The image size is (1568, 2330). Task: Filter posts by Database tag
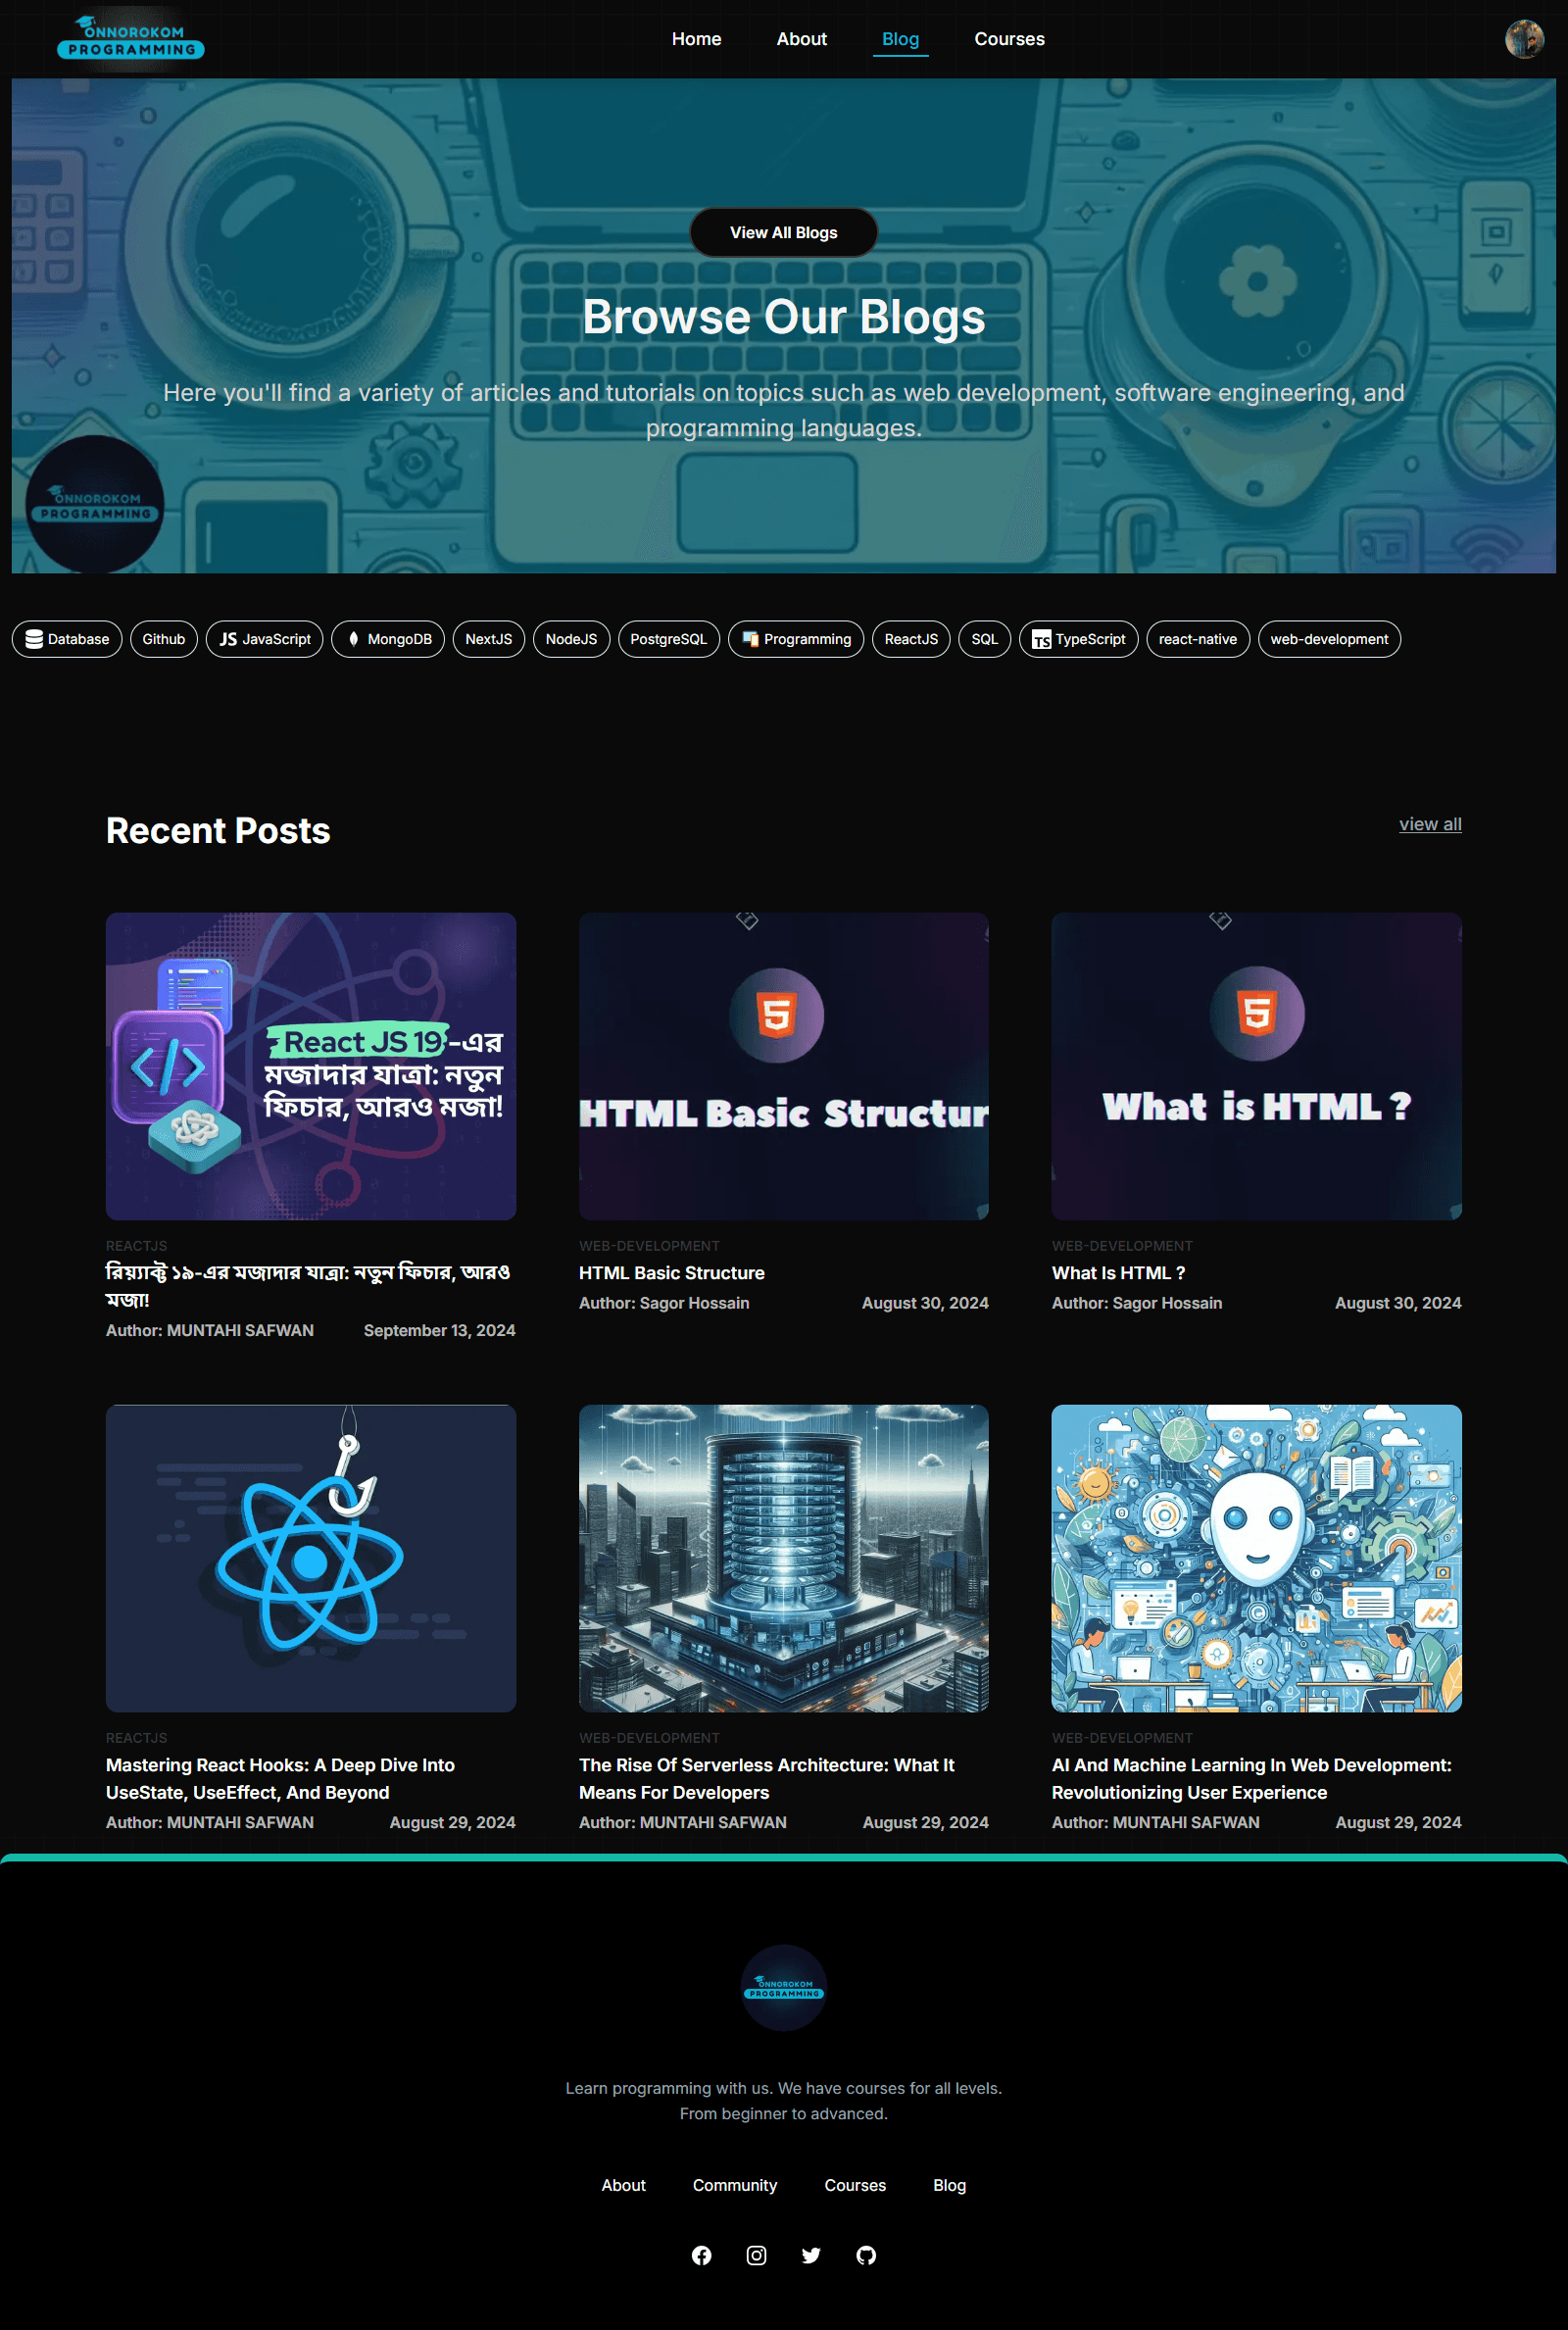67,639
